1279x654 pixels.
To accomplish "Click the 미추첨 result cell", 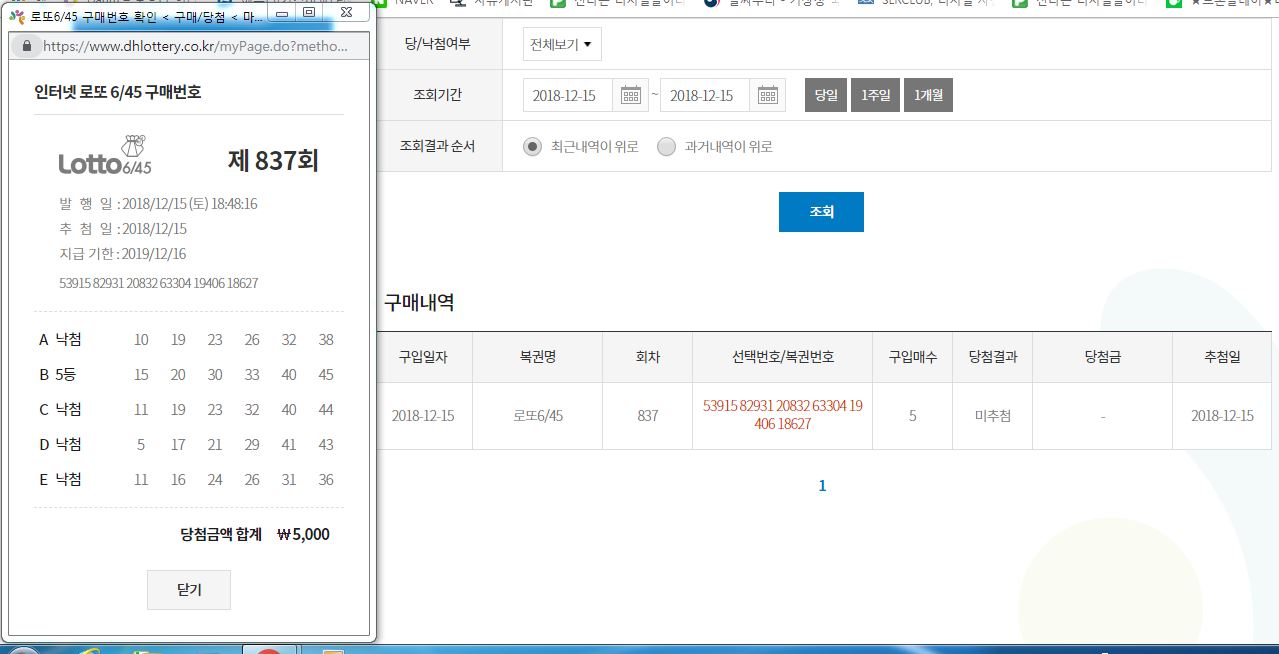I will click(x=993, y=415).
